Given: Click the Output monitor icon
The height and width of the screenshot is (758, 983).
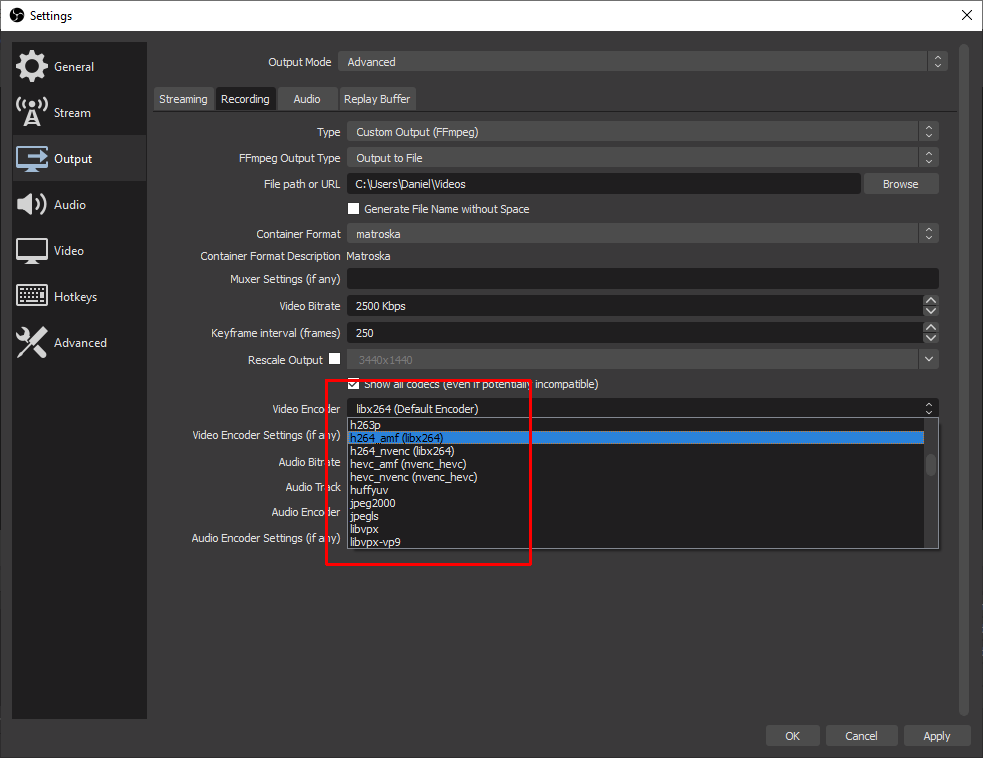Looking at the screenshot, I should 32,158.
